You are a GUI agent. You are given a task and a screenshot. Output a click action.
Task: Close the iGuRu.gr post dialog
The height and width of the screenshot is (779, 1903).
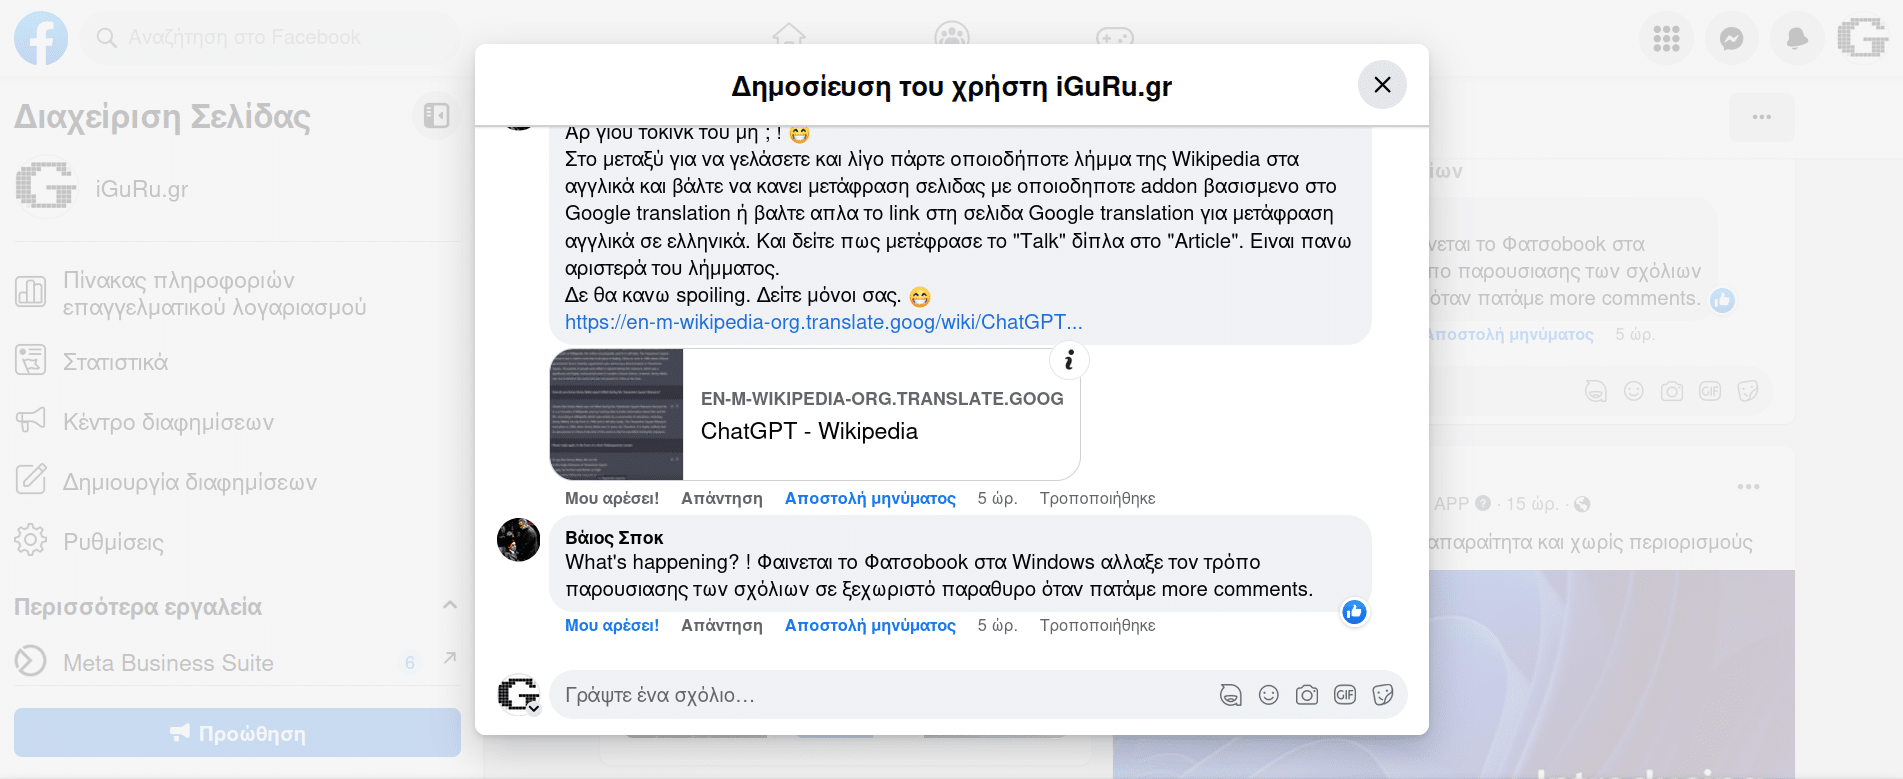click(x=1382, y=85)
